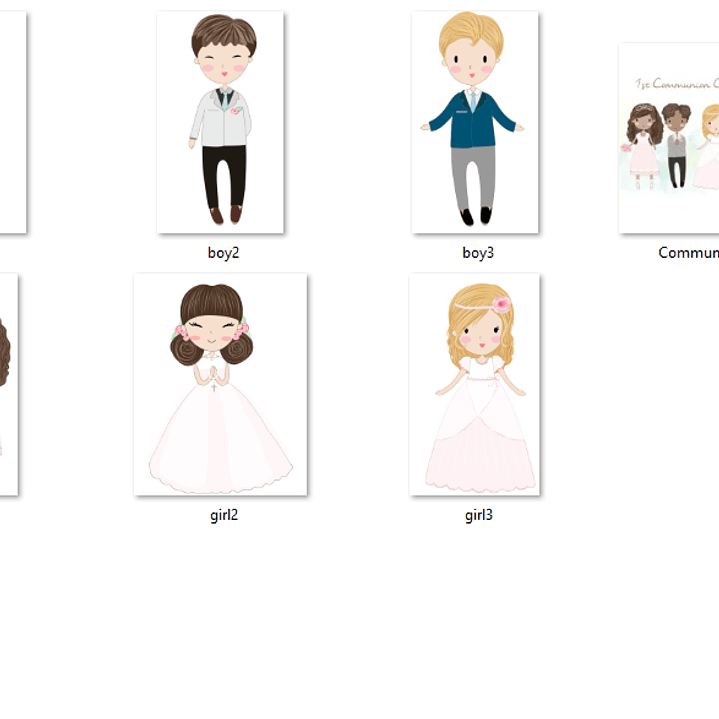Select the girl2 image thumbnail

tap(220, 385)
